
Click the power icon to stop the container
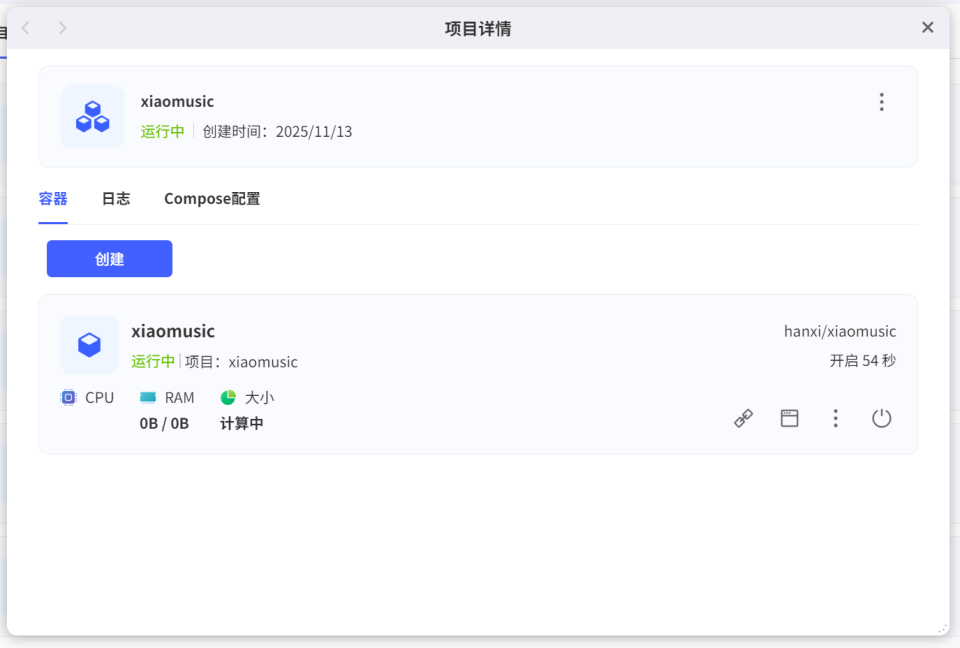point(881,418)
